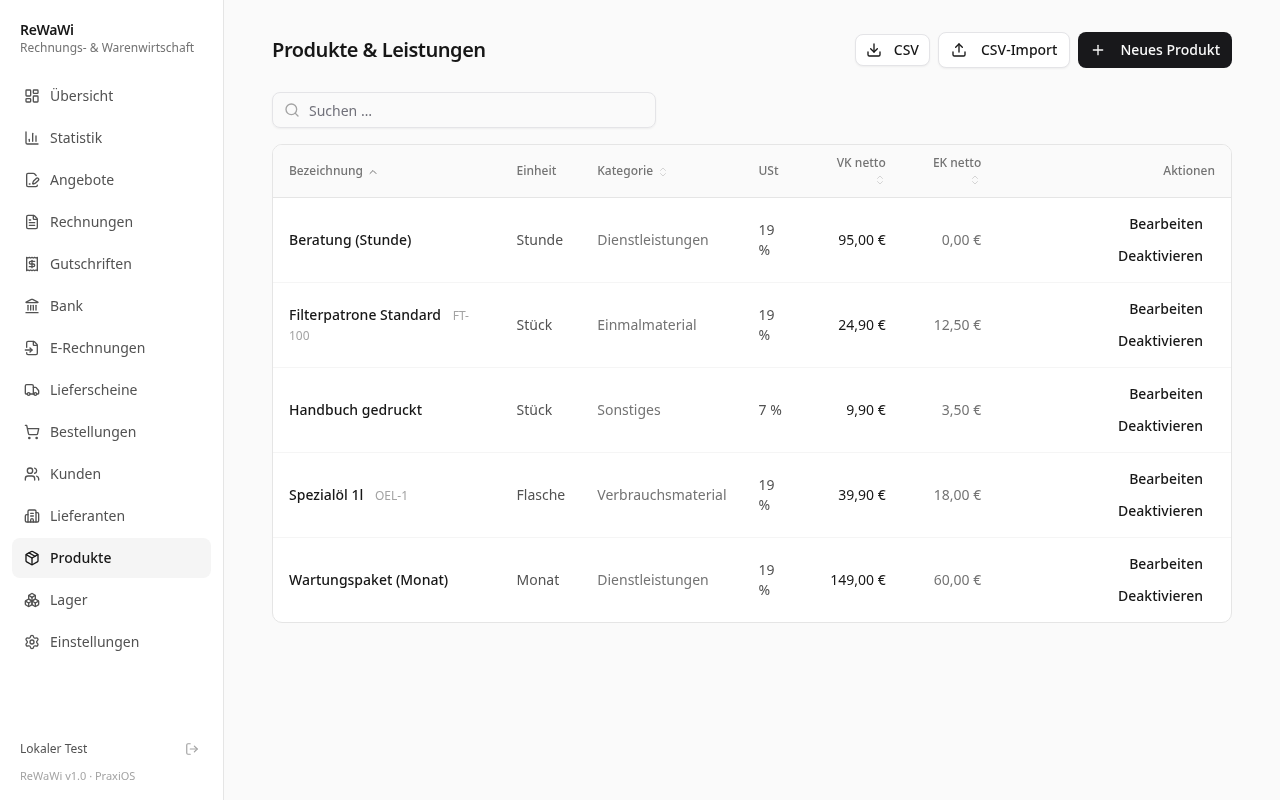Screen dimensions: 1280x800
Task: Click the Lieferanten factory icon
Action: coord(32,516)
